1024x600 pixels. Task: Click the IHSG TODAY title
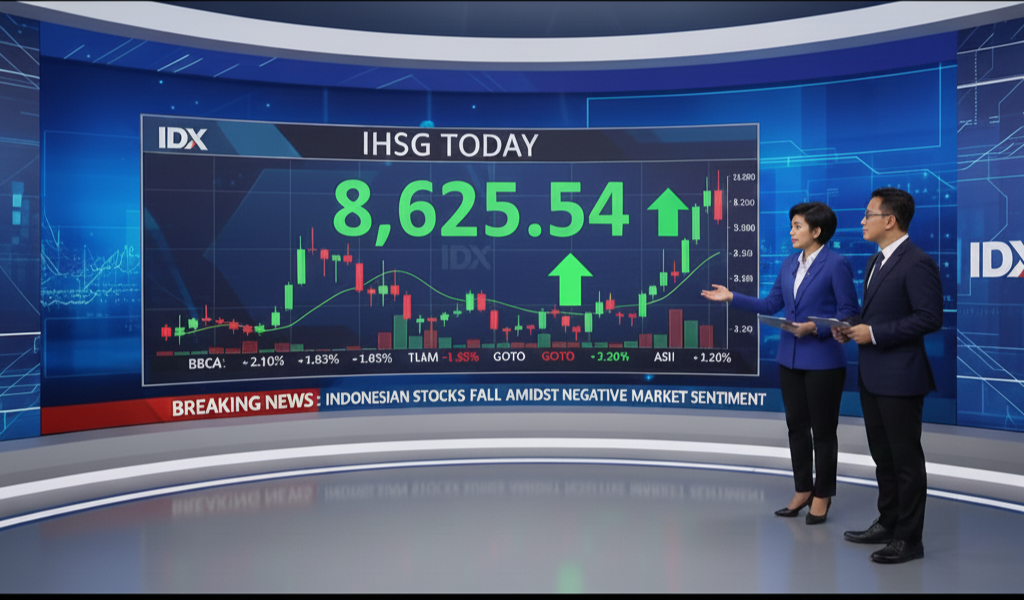pos(450,144)
